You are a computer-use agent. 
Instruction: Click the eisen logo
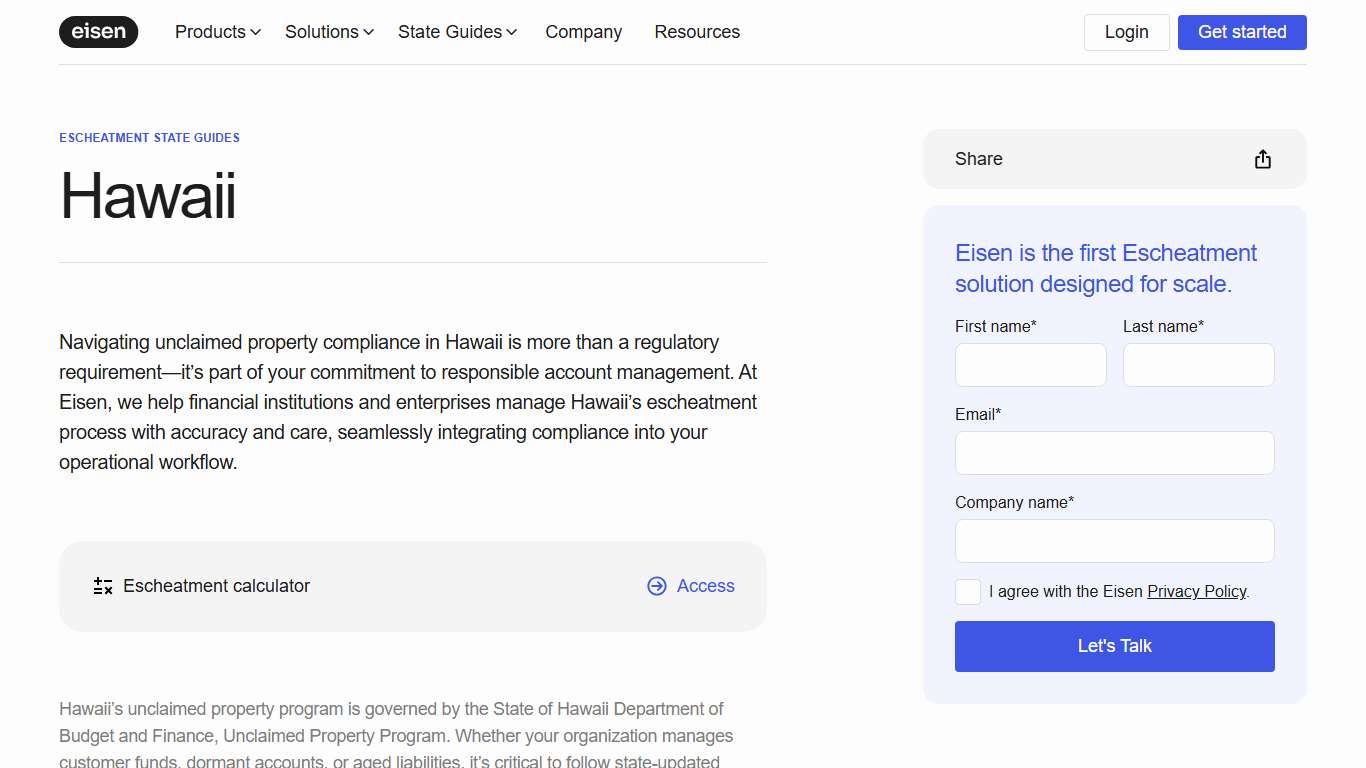98,32
